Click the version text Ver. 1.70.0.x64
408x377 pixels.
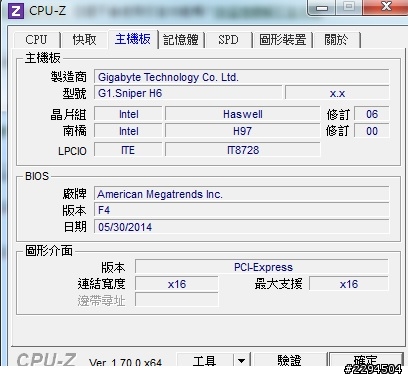click(125, 361)
